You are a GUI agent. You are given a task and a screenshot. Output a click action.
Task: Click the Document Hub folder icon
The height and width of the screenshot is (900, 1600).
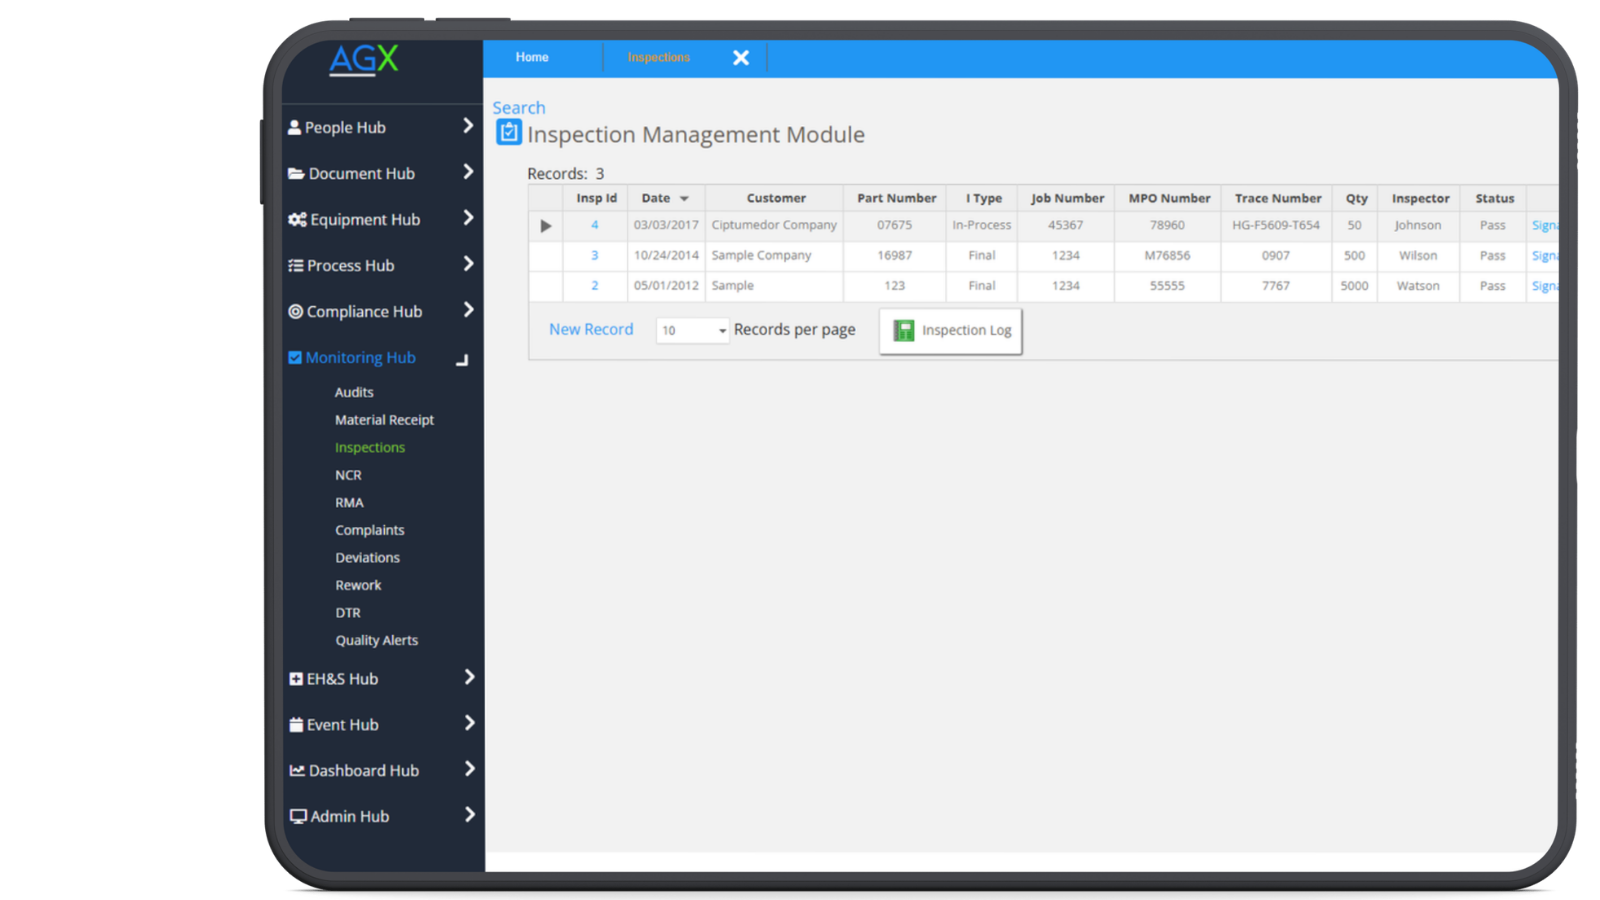[x=296, y=173]
